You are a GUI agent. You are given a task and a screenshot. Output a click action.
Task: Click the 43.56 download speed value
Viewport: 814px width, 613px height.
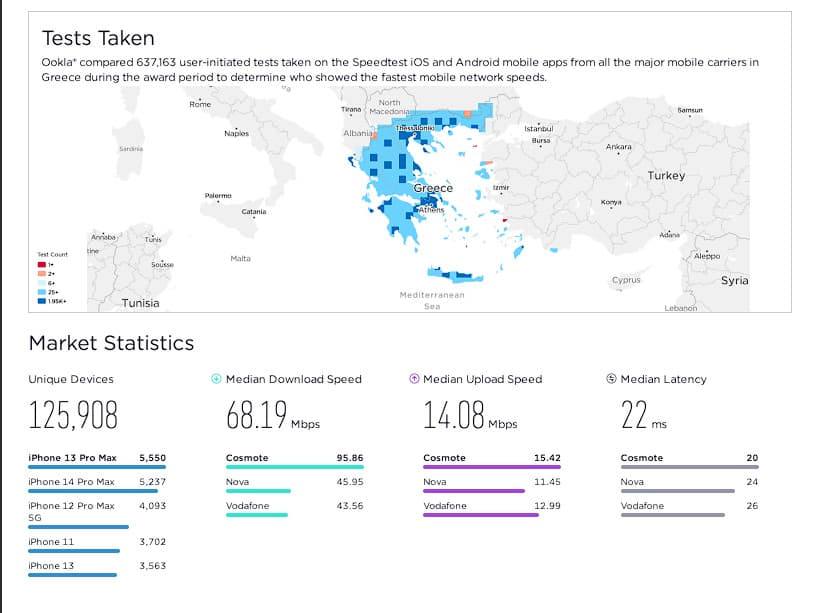click(x=350, y=506)
